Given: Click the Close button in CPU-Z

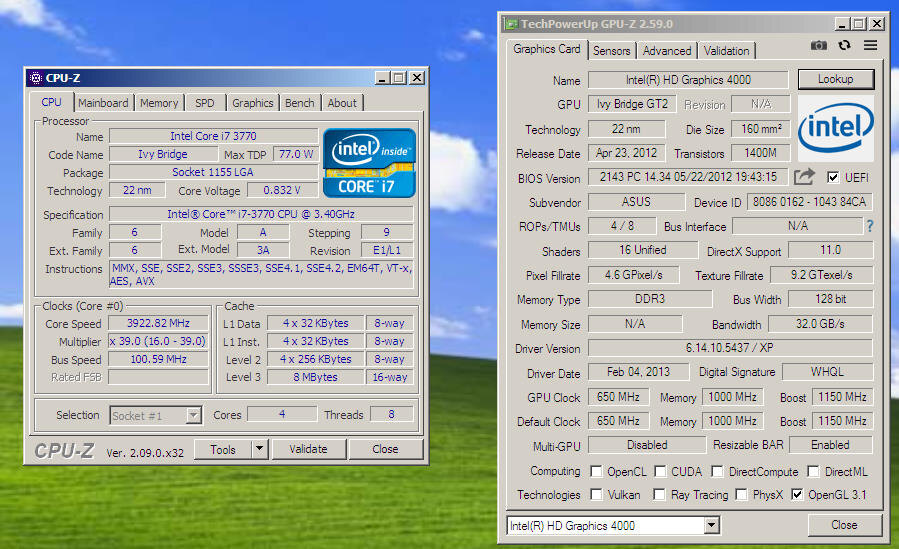Looking at the screenshot, I should pos(385,449).
